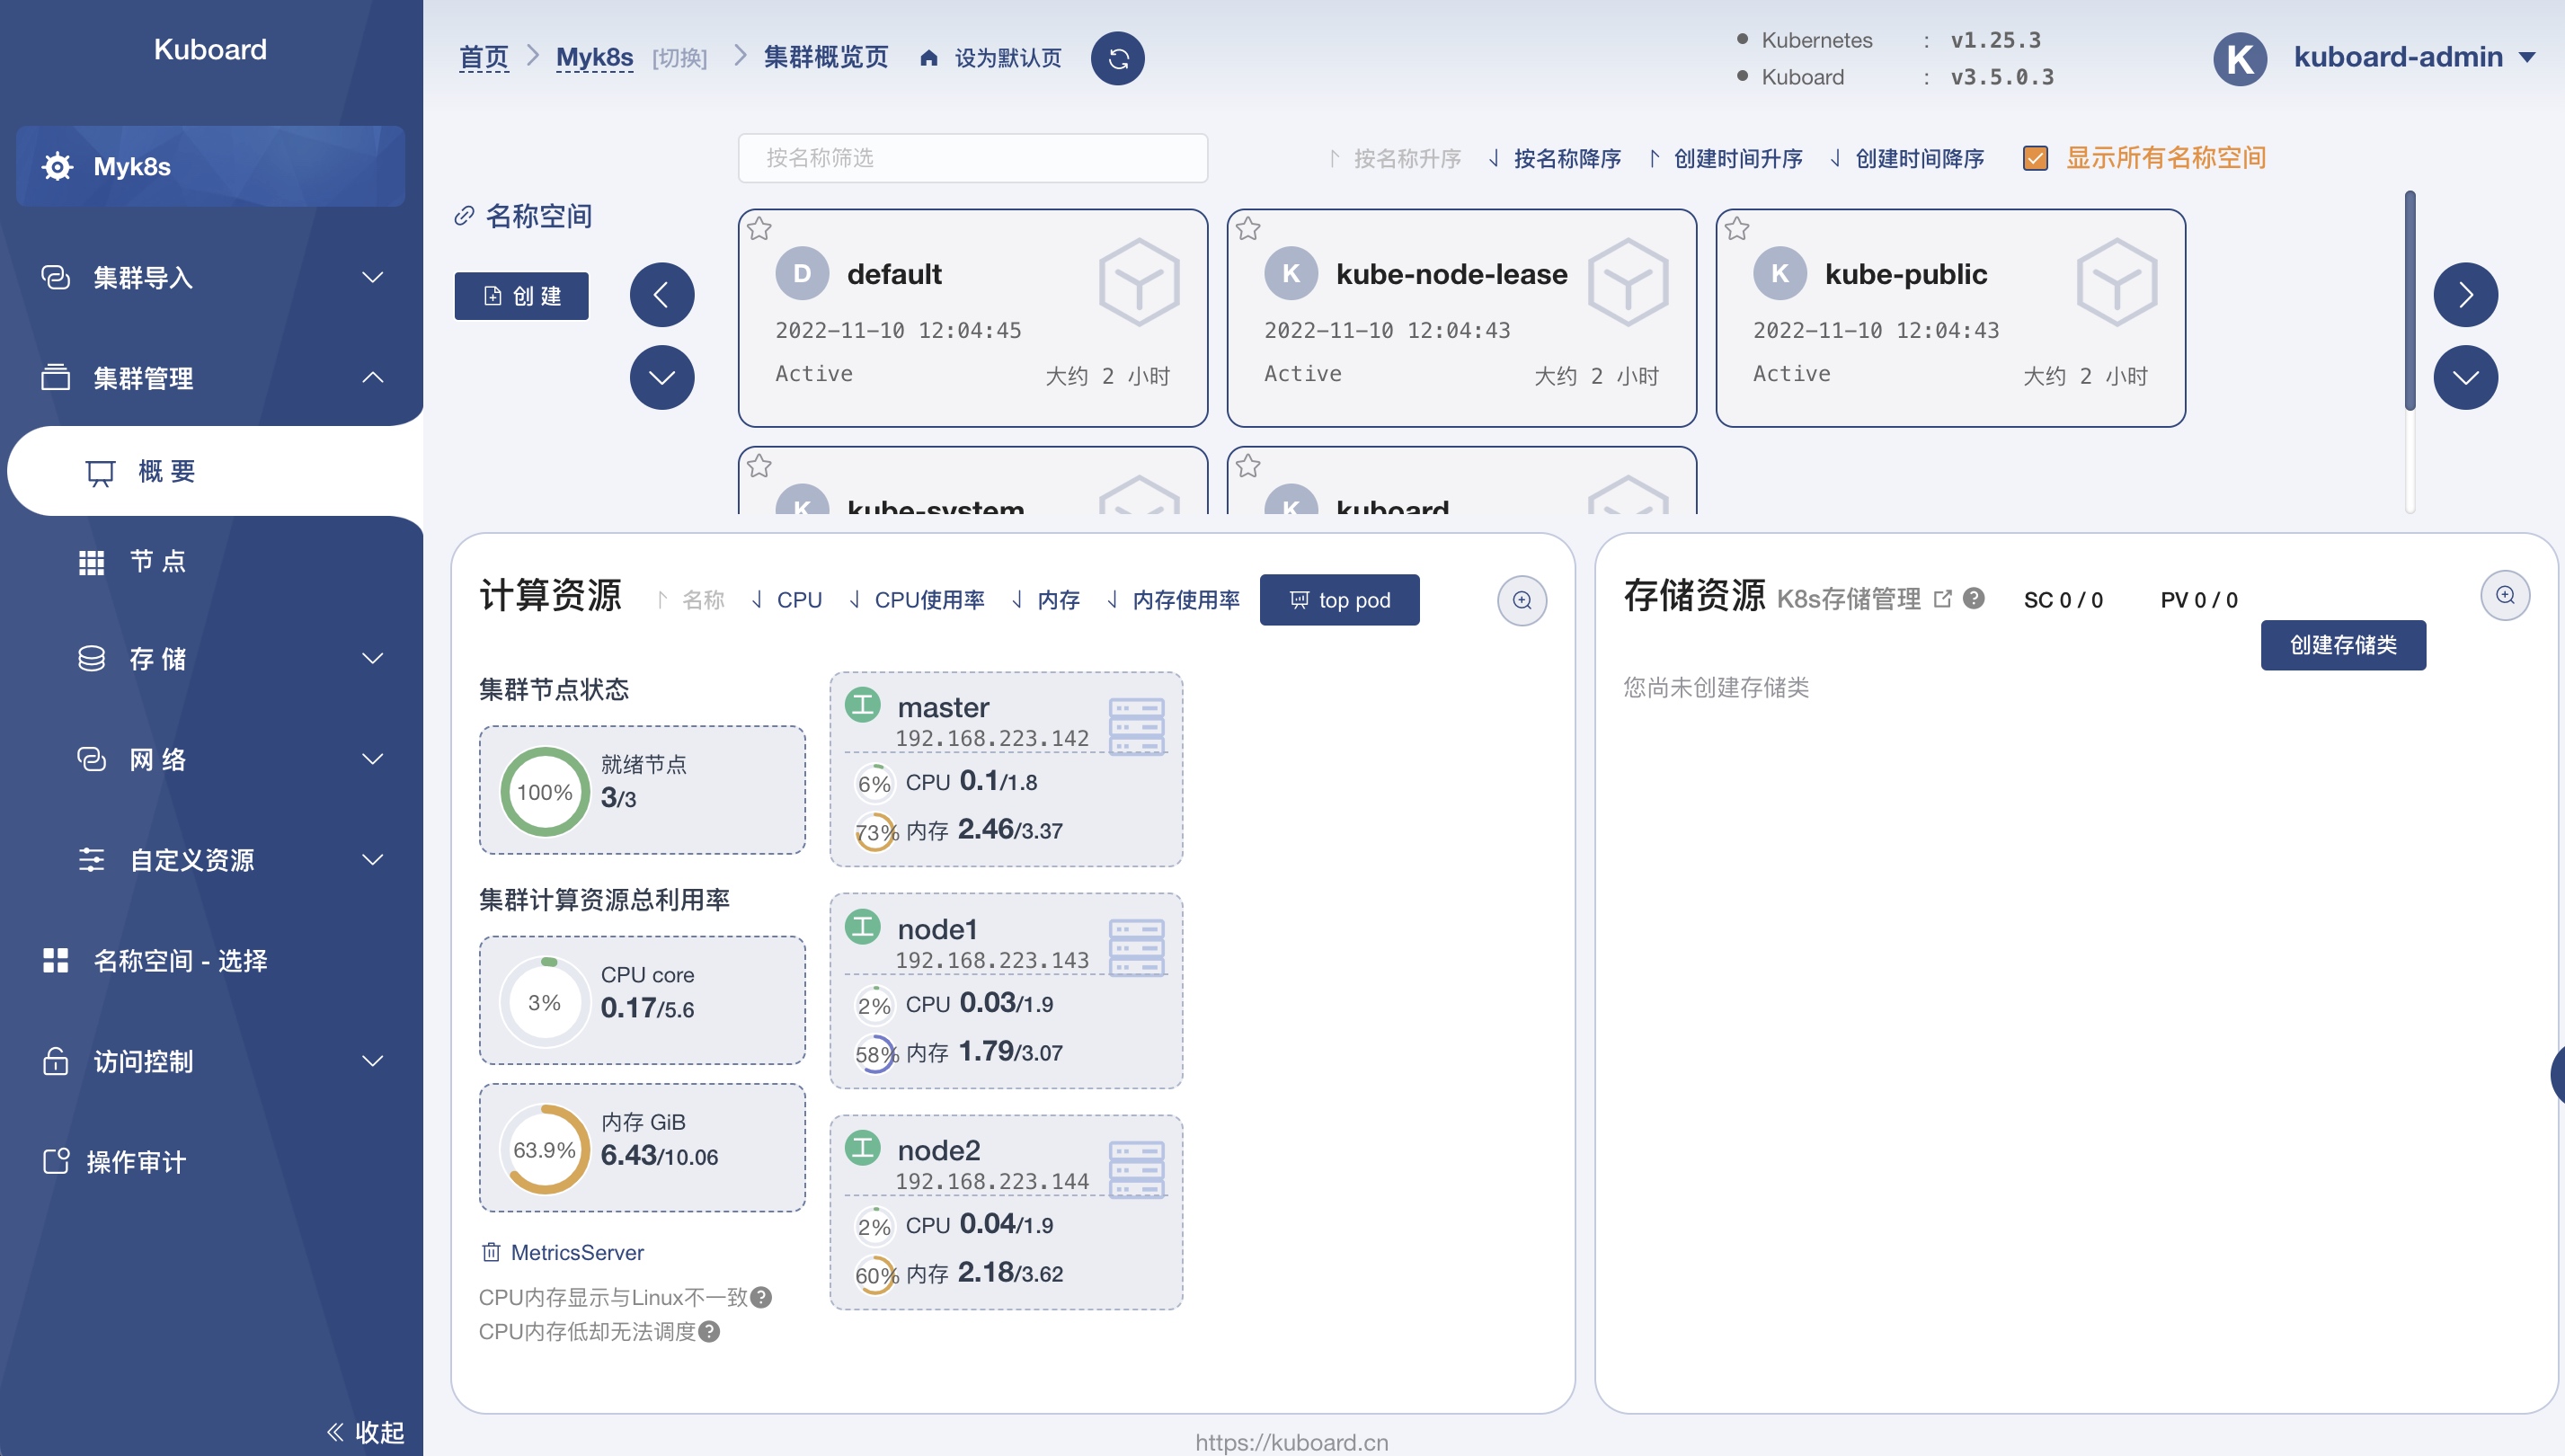Open 操作审计 in the sidebar
2565x1456 pixels.
click(x=136, y=1161)
